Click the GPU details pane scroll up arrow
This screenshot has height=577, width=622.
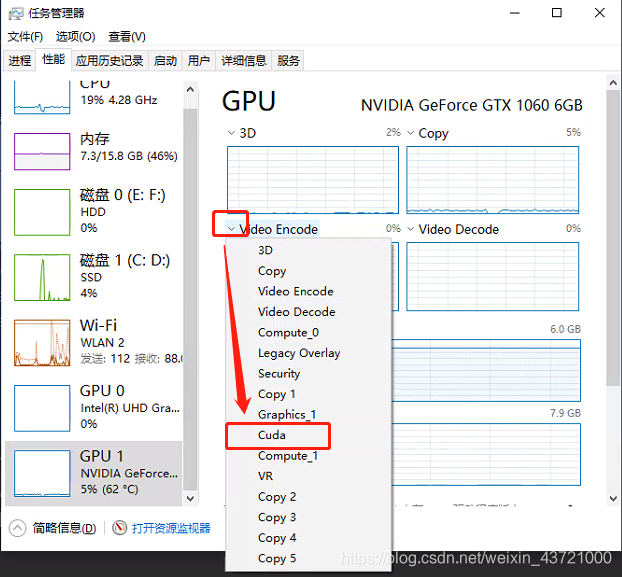pyautogui.click(x=613, y=83)
